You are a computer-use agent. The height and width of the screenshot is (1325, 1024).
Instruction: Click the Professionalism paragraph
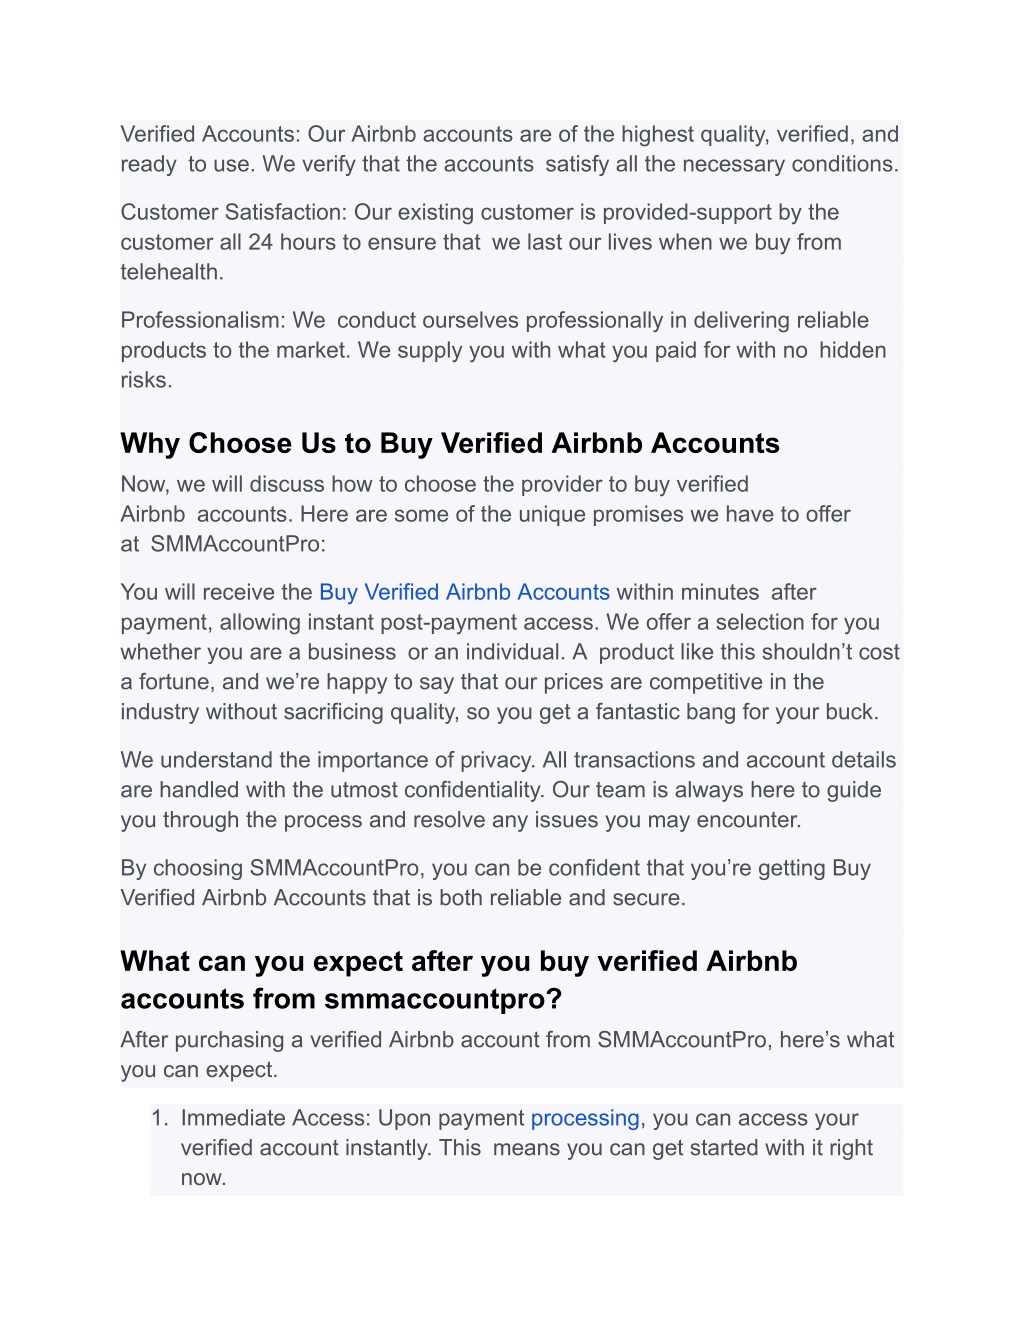pyautogui.click(x=503, y=350)
